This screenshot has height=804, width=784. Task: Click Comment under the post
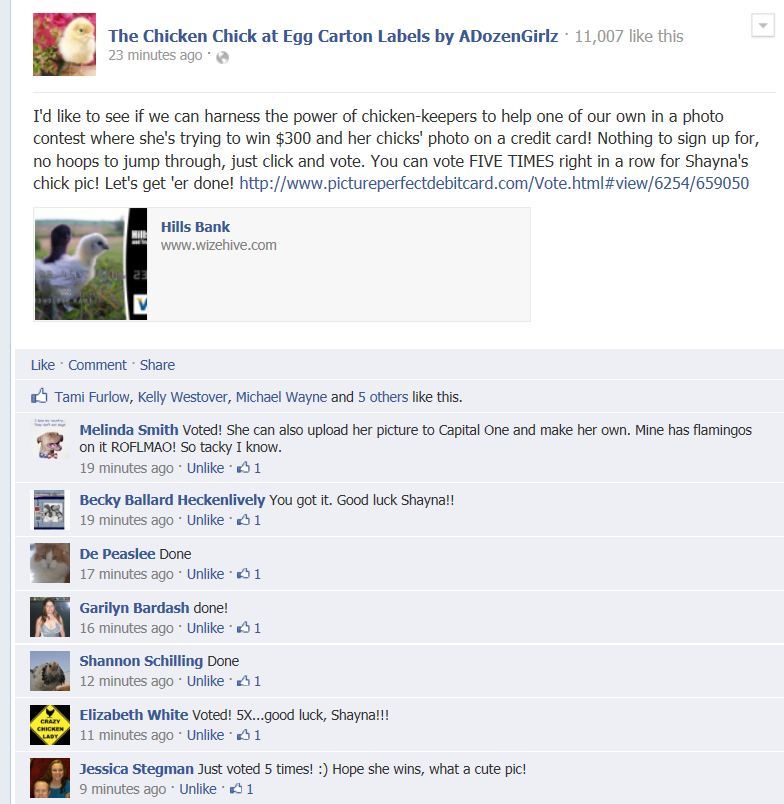(97, 365)
